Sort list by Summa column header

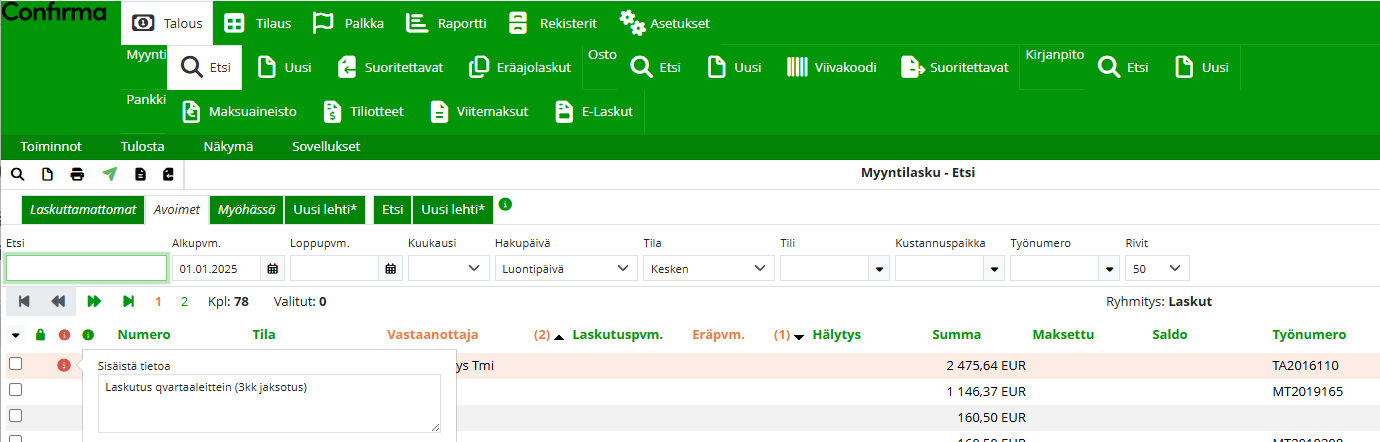click(956, 335)
